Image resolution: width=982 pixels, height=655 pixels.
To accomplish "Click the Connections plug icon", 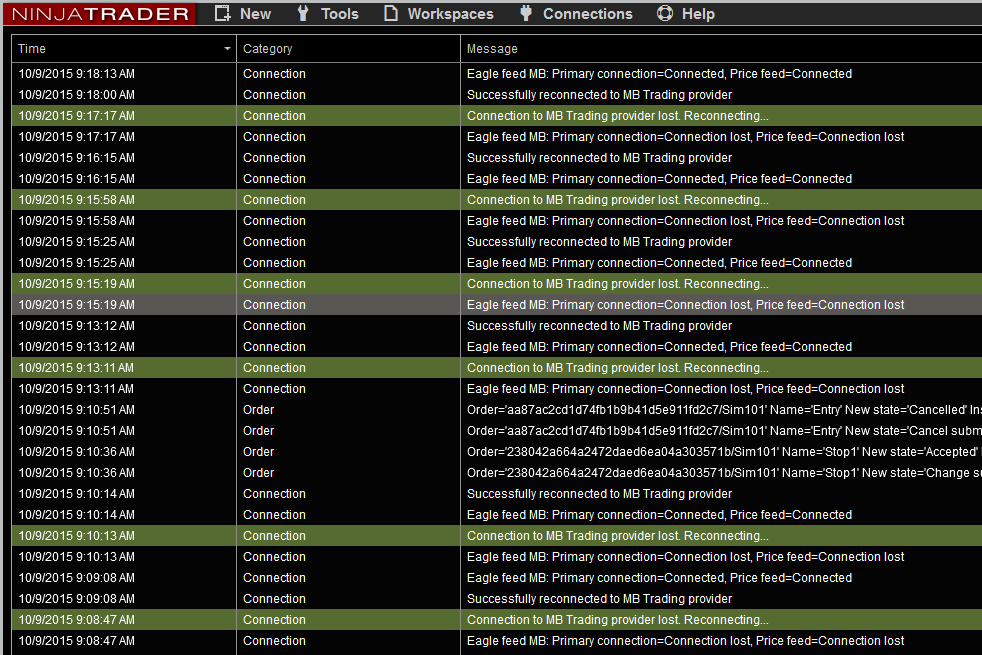I will tap(526, 13).
